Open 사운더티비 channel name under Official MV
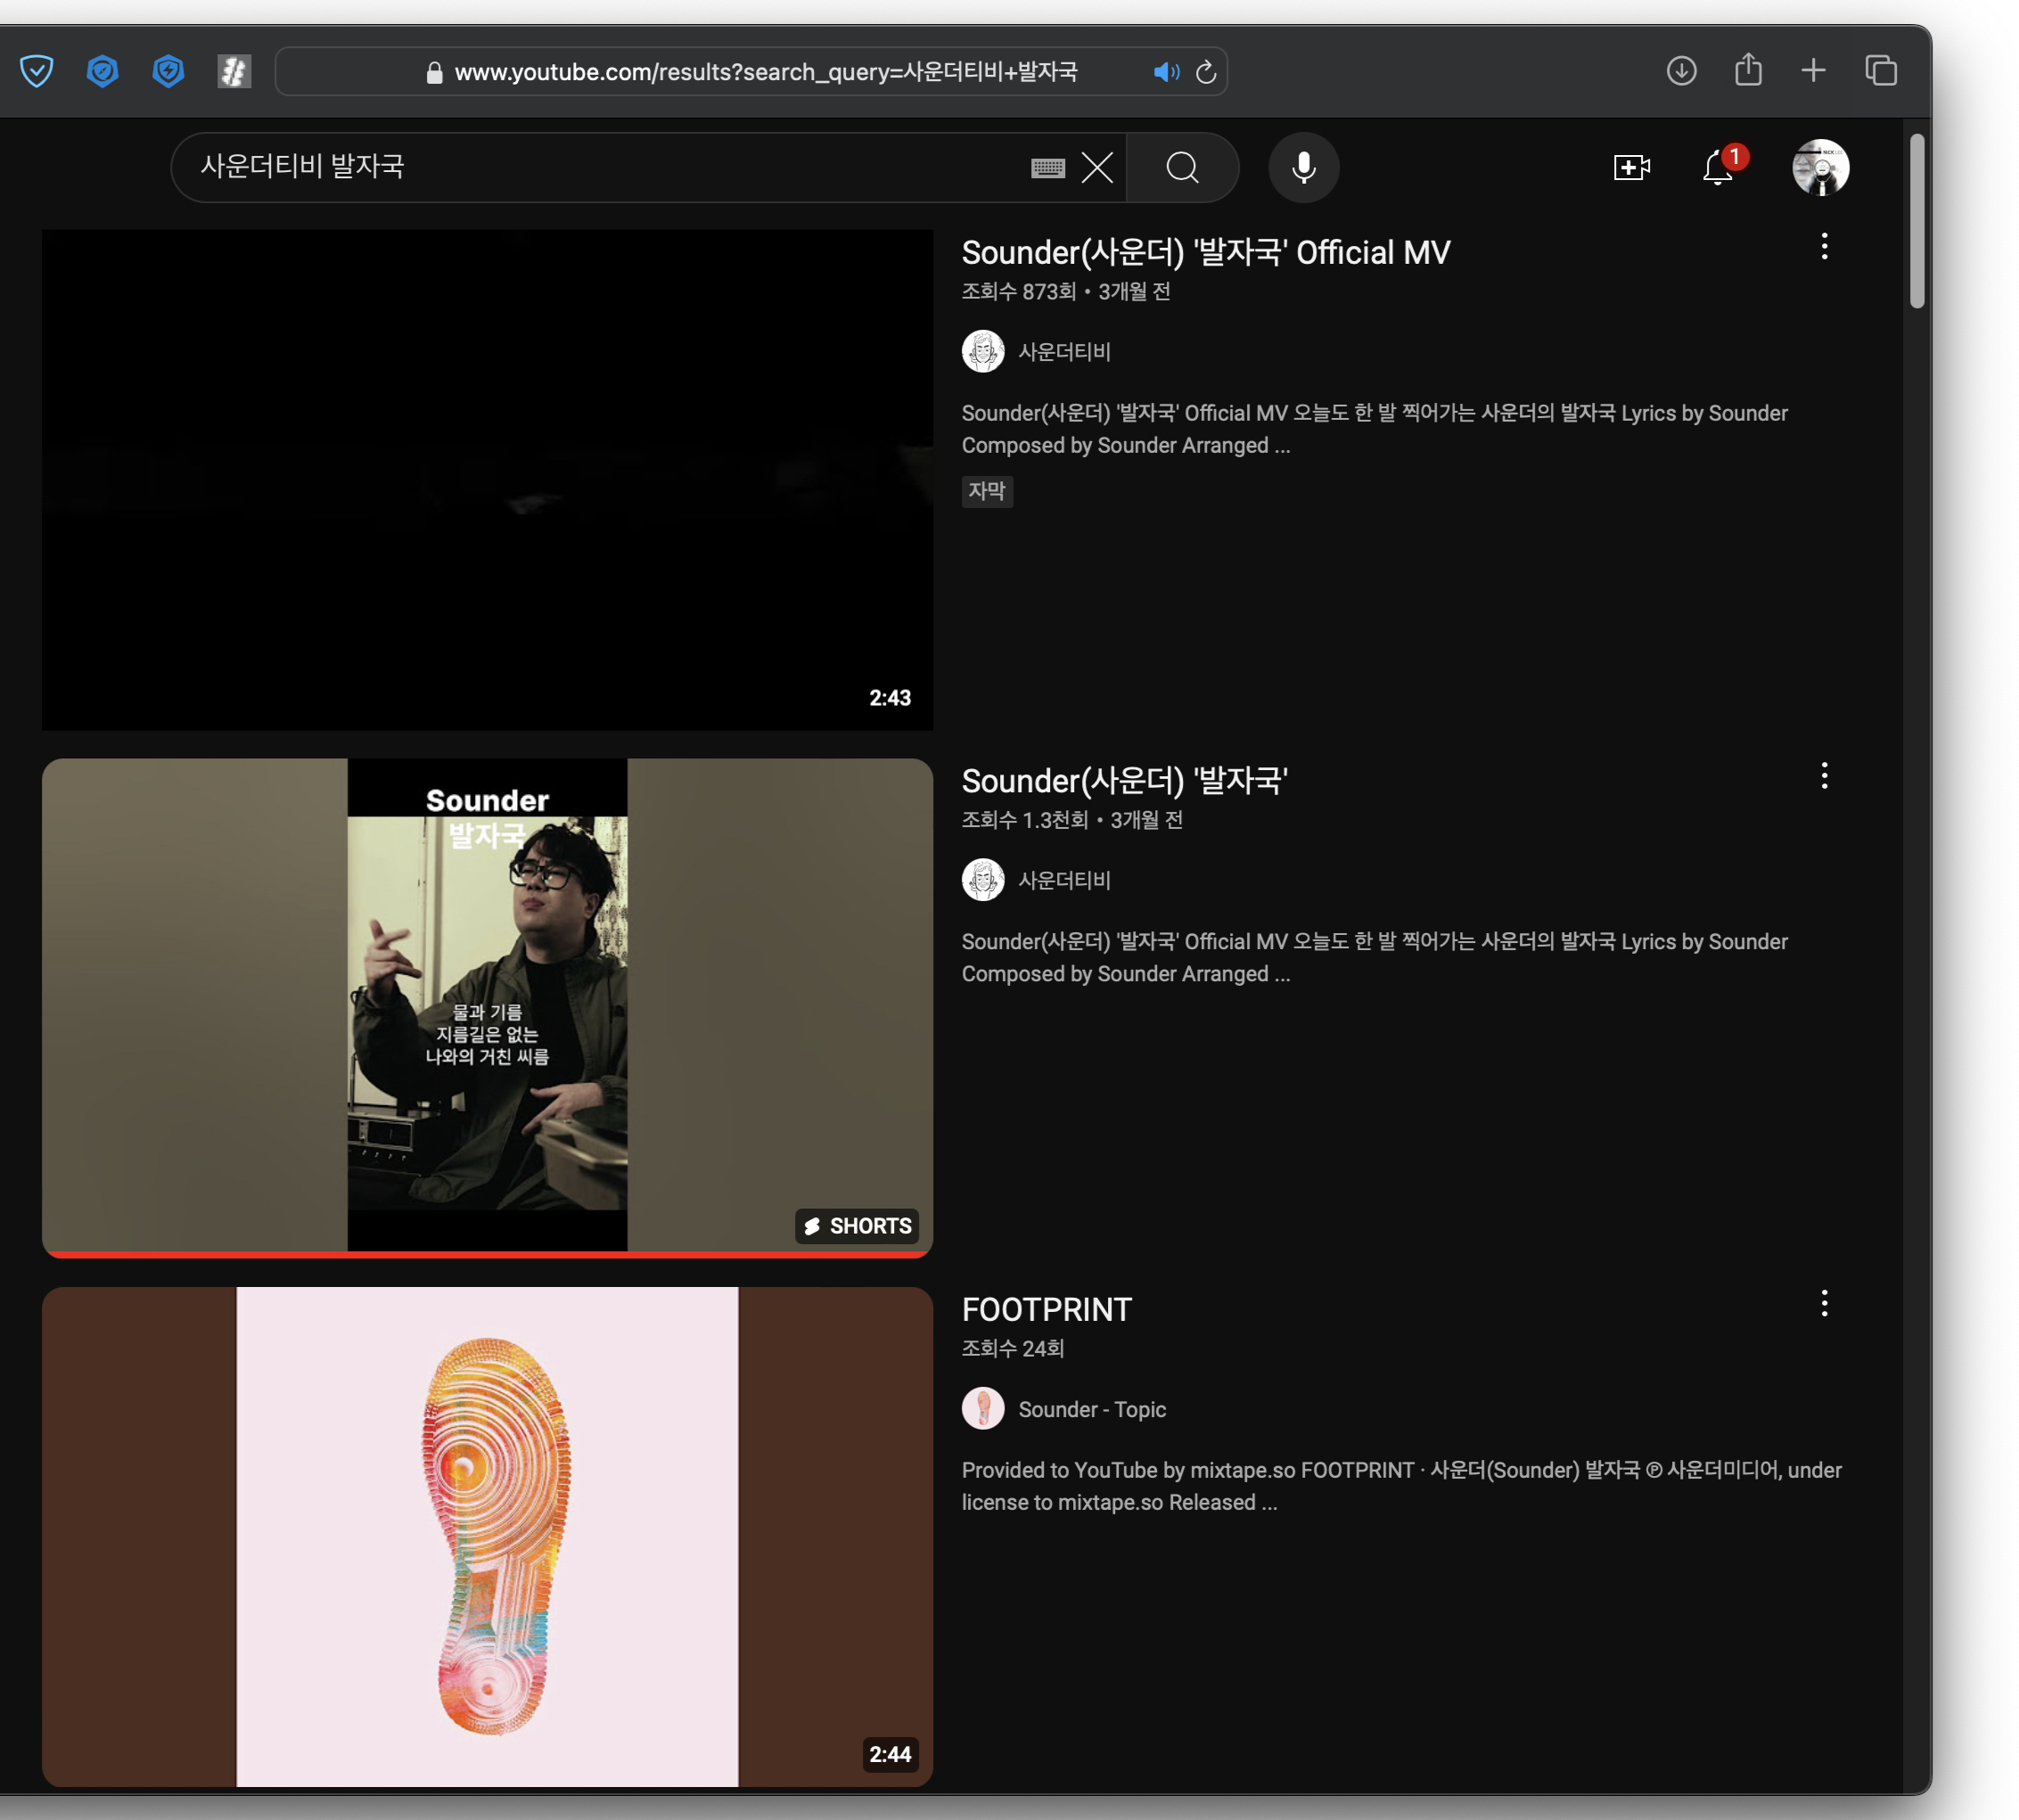Viewport: 2019px width, 1820px height. [x=1064, y=351]
